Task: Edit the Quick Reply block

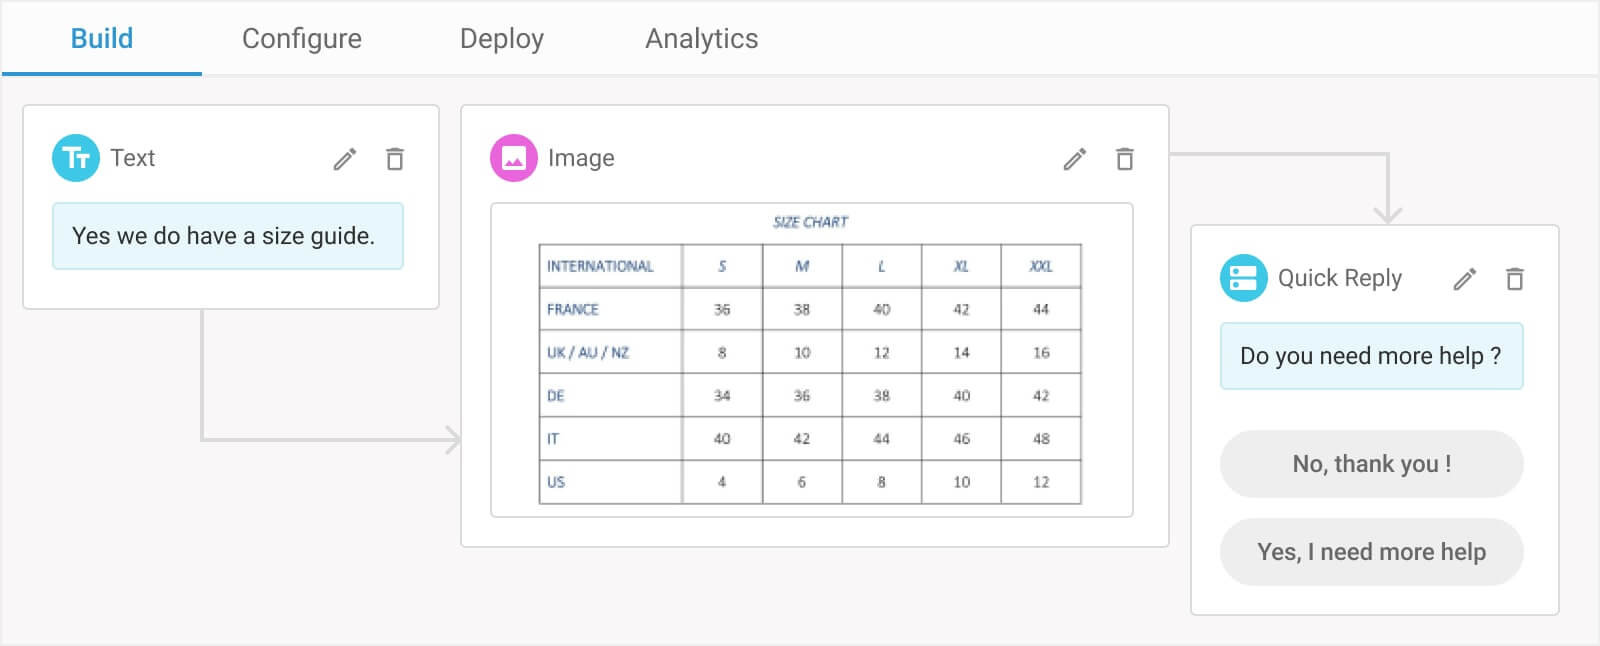Action: tap(1465, 279)
